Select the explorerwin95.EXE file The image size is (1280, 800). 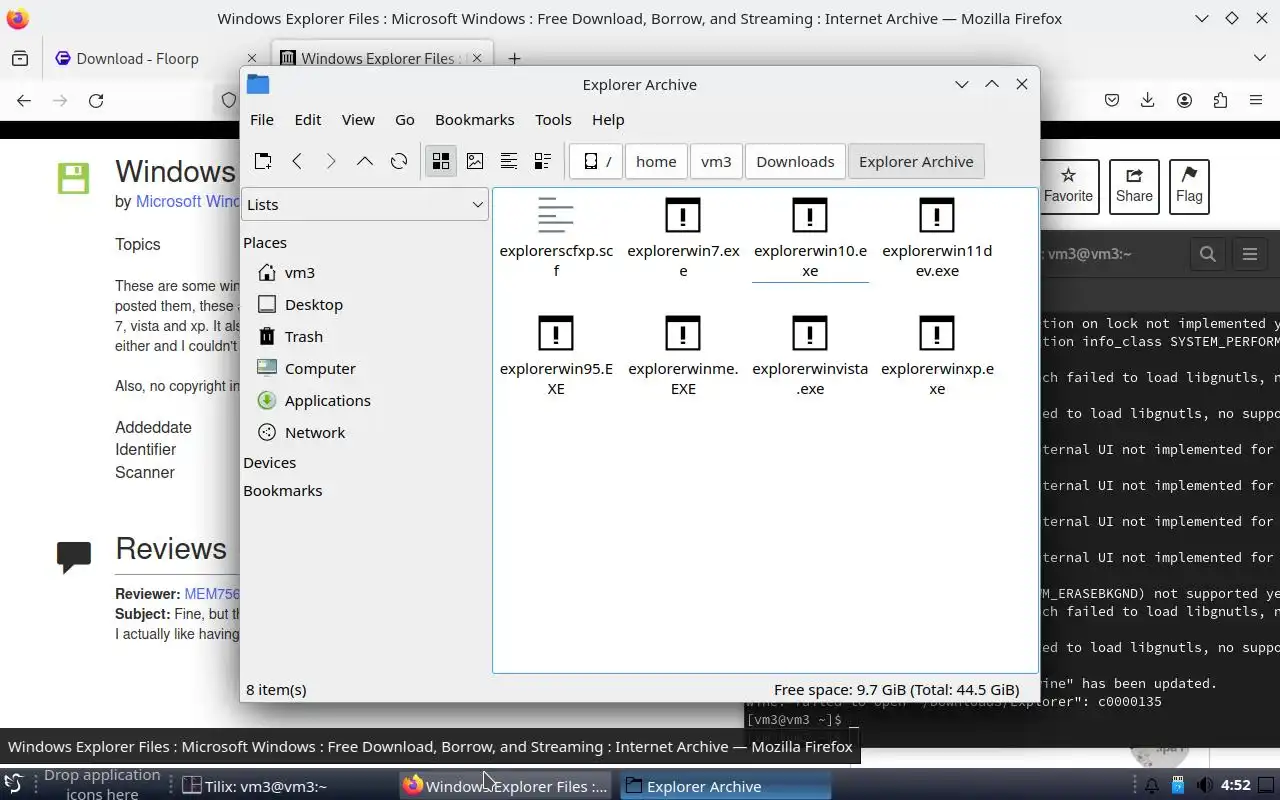[556, 356]
